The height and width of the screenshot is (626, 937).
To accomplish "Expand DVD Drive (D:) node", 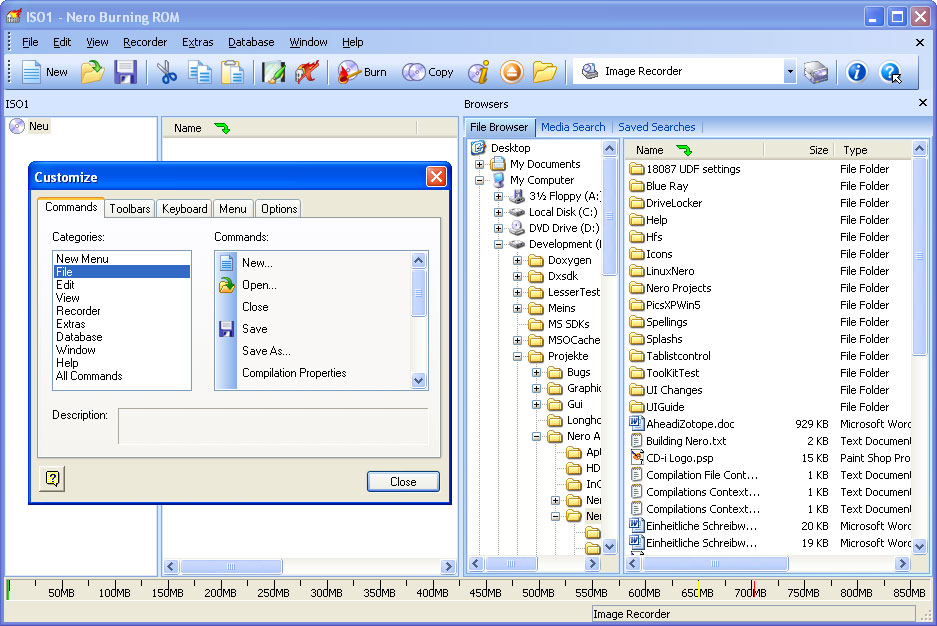I will [498, 228].
